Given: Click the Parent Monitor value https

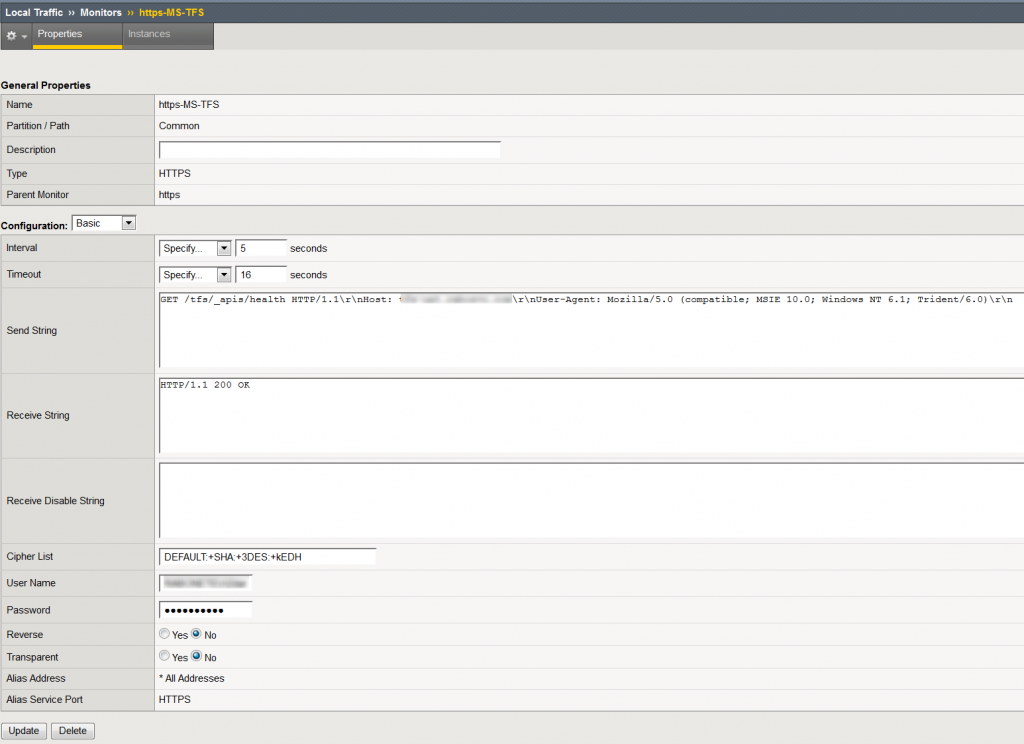Looking at the screenshot, I should (169, 195).
